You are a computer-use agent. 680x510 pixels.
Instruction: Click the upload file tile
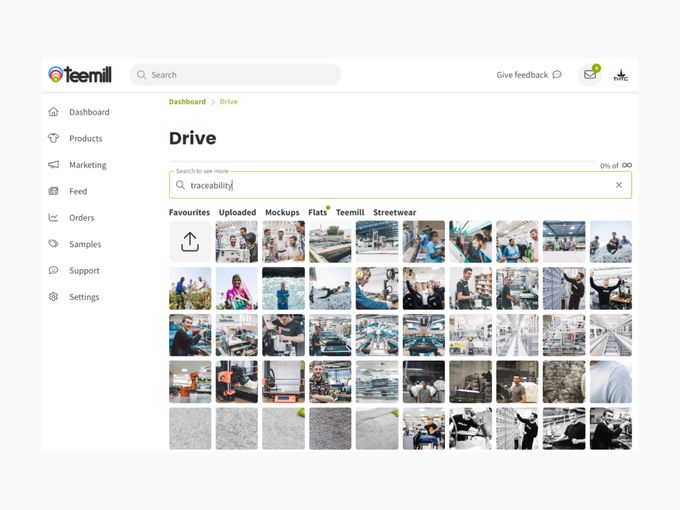pyautogui.click(x=190, y=242)
